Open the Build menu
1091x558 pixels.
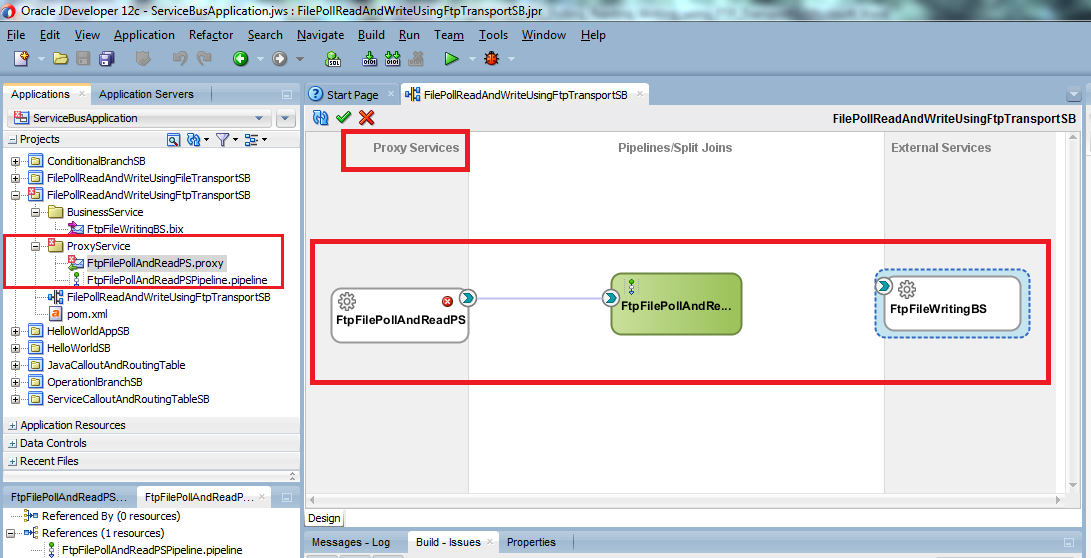(372, 35)
